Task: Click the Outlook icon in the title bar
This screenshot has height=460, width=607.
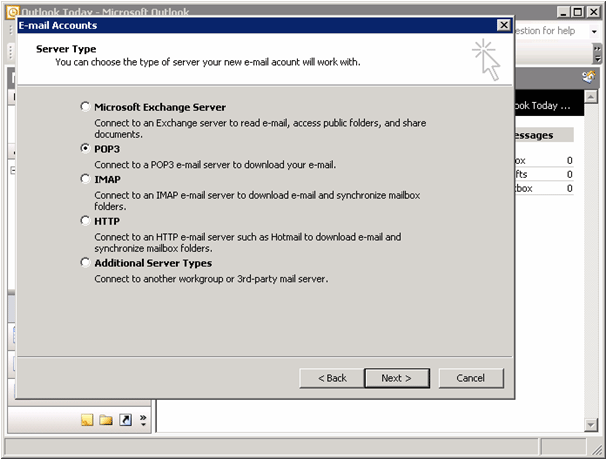Action: click(12, 12)
